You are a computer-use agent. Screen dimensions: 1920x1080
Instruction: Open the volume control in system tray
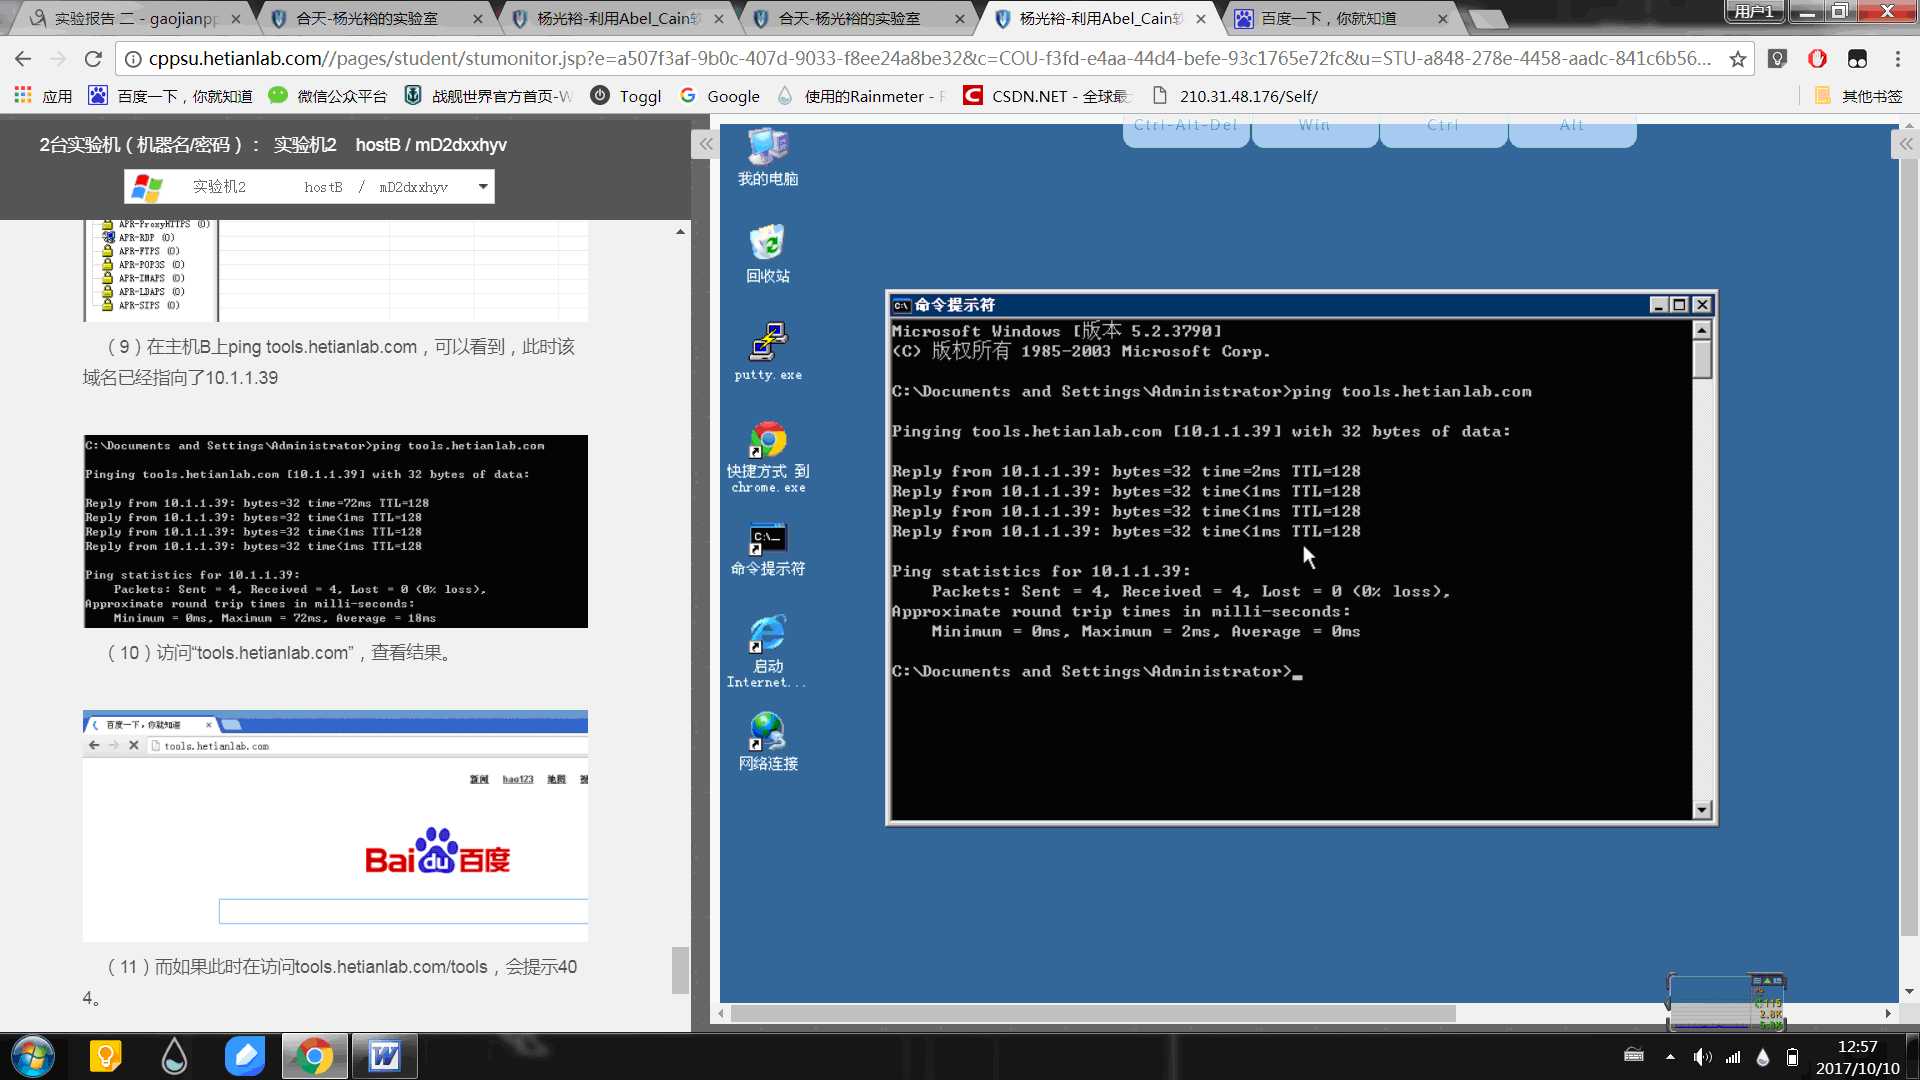click(x=1702, y=1057)
